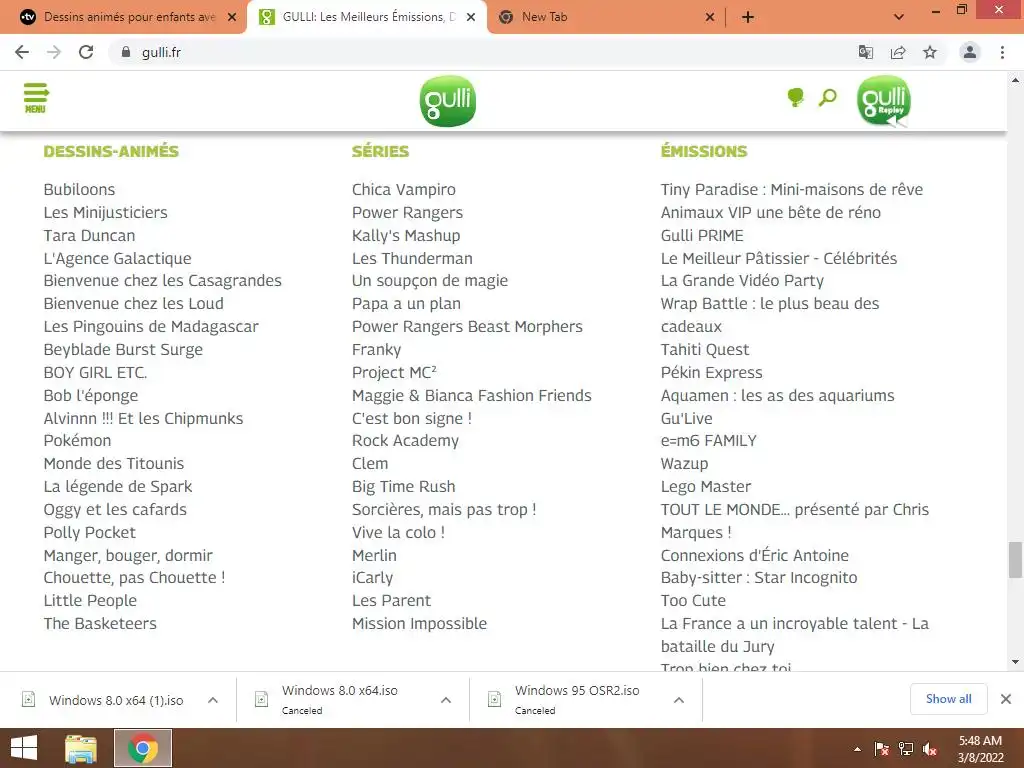This screenshot has height=768, width=1024.
Task: Open Connexions d'Éric Antoine link
Action: (x=754, y=555)
